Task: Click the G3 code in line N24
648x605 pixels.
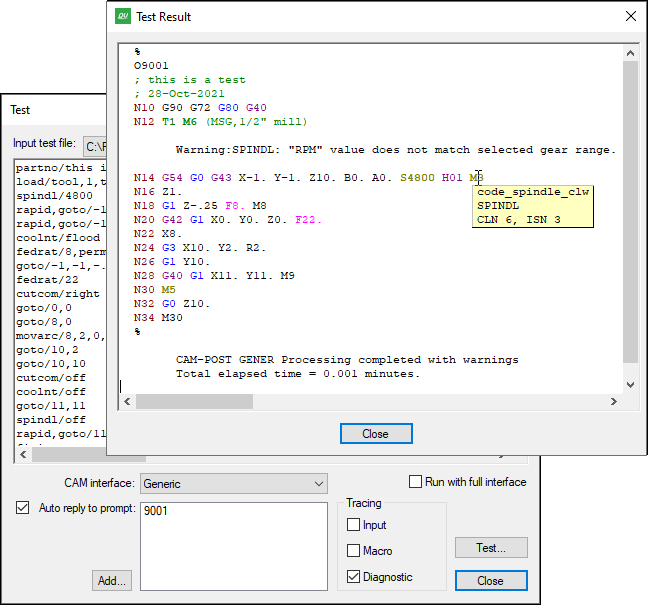Action: click(x=169, y=248)
